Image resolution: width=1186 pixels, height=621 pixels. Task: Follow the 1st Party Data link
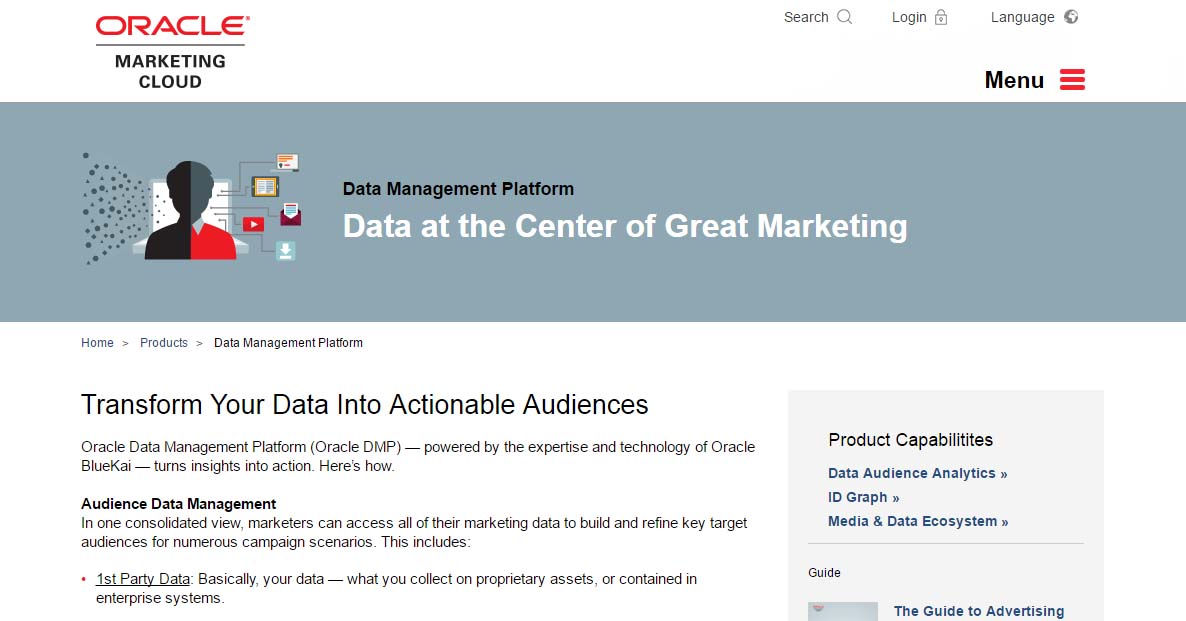click(143, 579)
